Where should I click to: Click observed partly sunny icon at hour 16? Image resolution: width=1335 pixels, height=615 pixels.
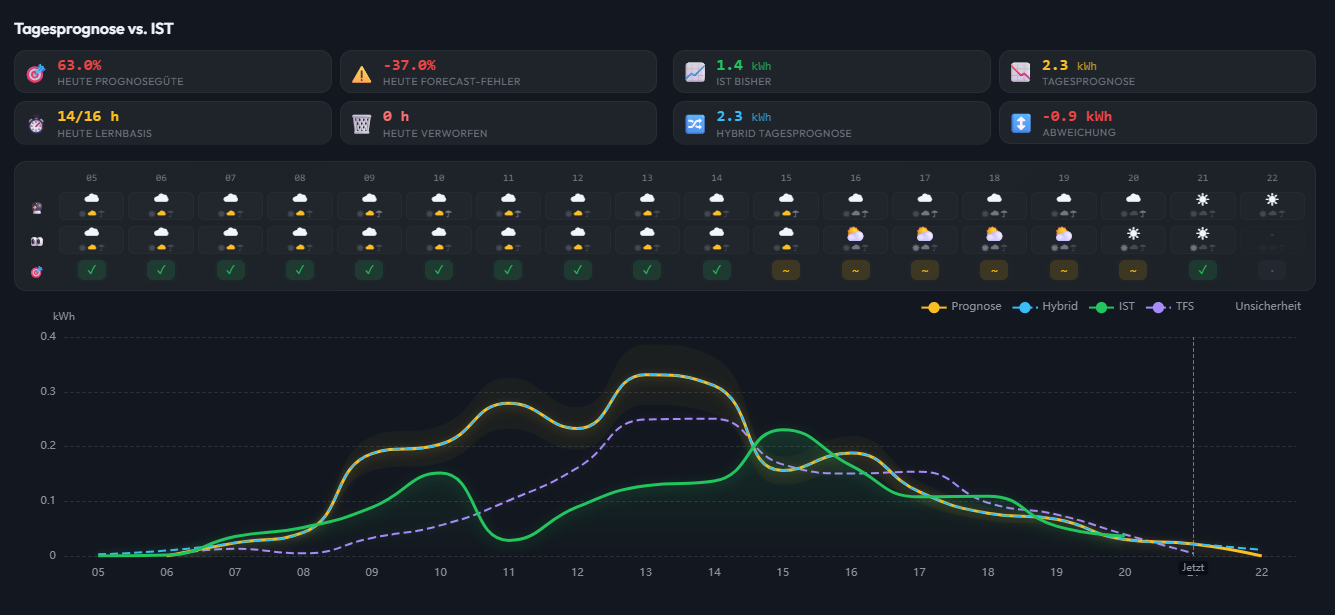click(856, 234)
